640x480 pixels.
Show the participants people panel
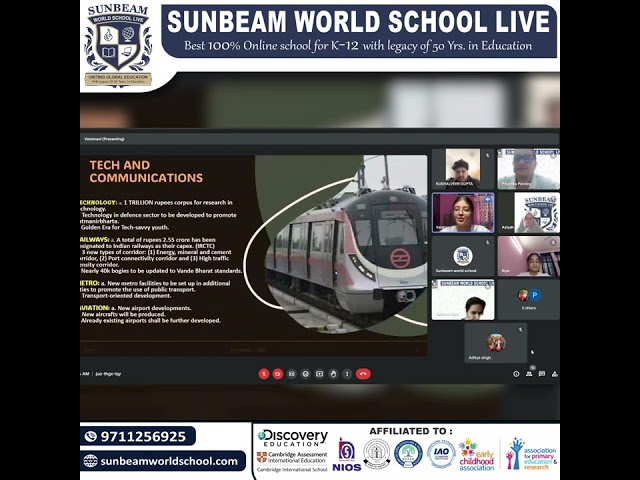[x=529, y=374]
